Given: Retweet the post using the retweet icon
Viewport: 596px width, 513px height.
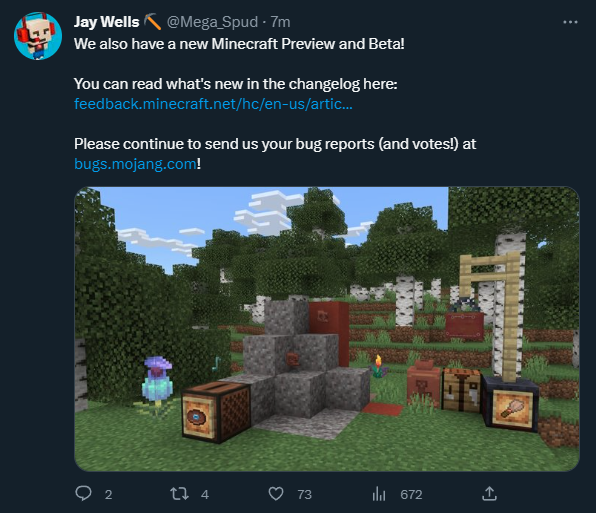Looking at the screenshot, I should (179, 494).
